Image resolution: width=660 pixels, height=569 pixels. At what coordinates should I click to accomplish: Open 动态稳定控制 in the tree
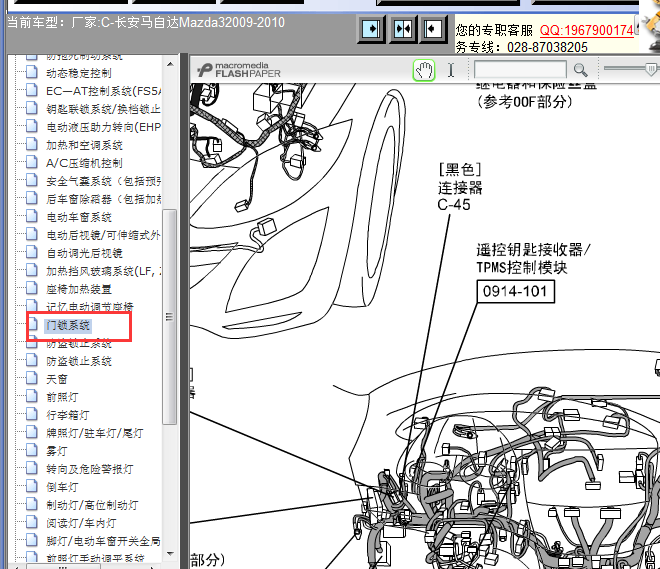pyautogui.click(x=79, y=73)
